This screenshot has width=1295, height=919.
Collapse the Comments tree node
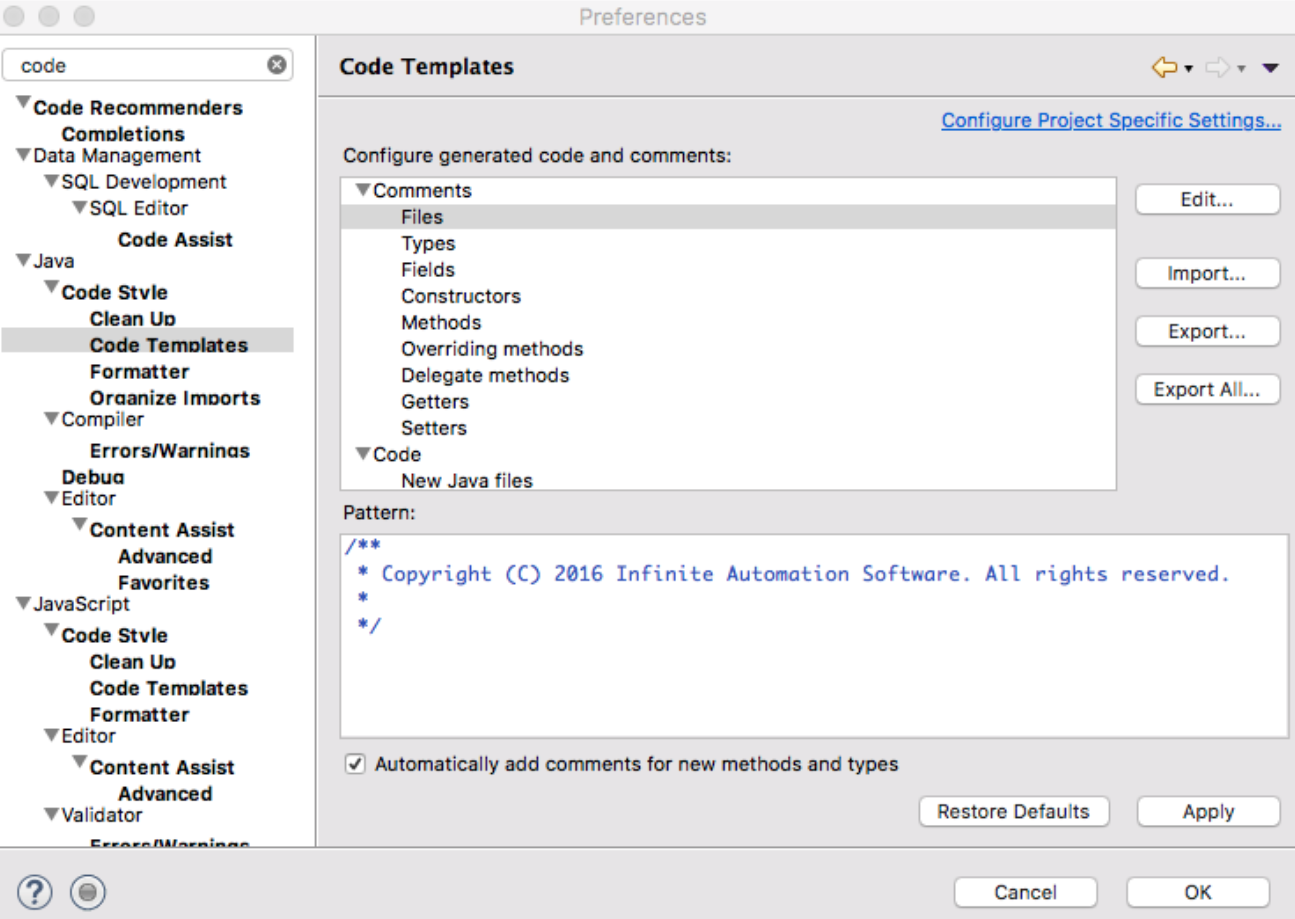(x=363, y=190)
